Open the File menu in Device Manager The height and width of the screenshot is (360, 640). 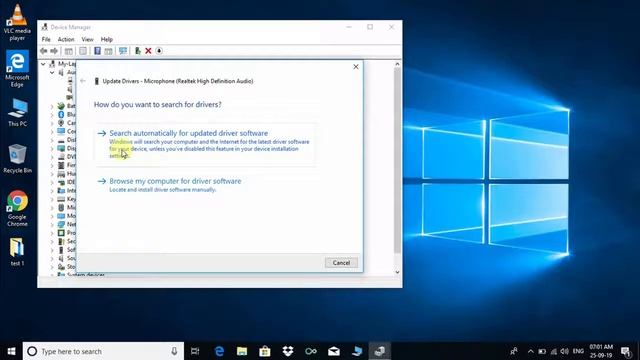[x=46, y=40]
